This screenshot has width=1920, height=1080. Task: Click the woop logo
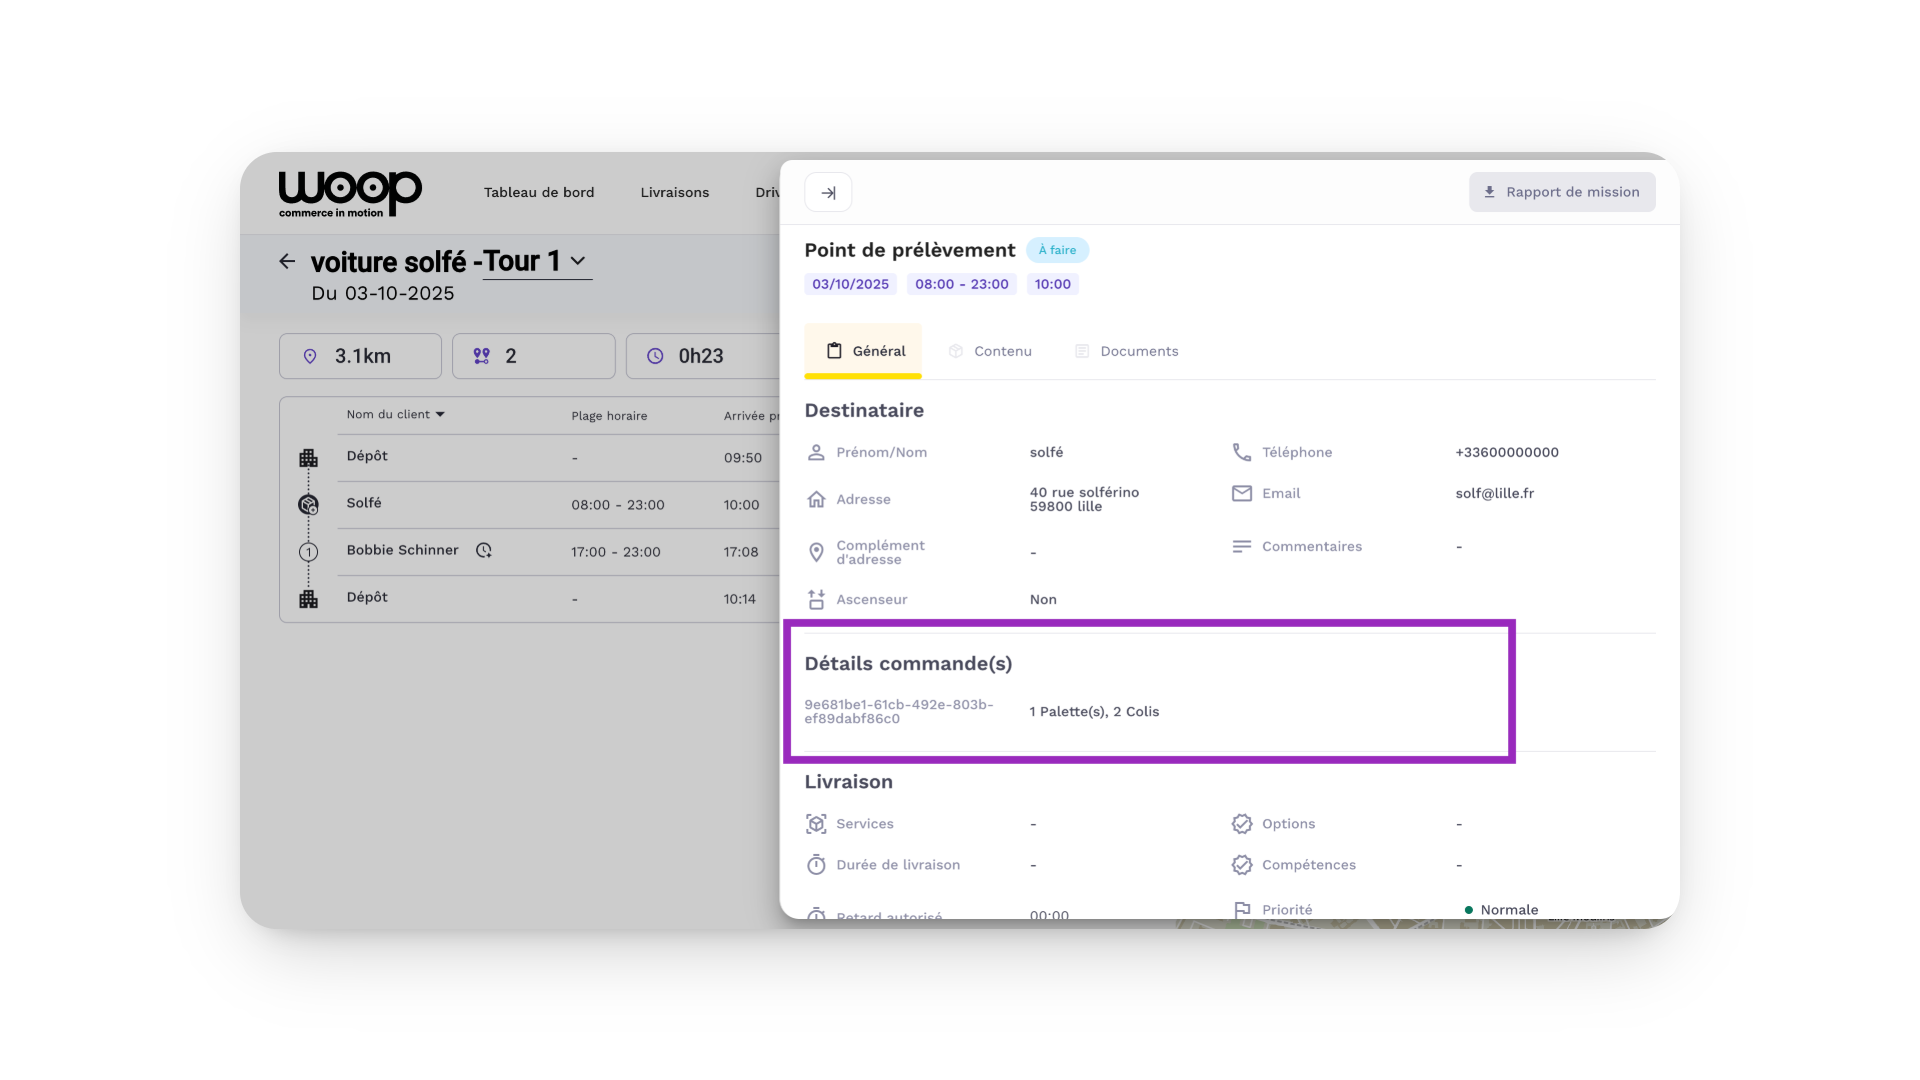point(349,193)
